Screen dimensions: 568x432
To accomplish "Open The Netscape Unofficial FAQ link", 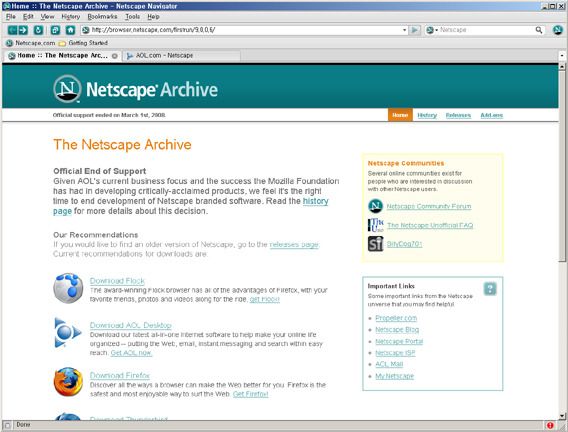I will pos(430,225).
